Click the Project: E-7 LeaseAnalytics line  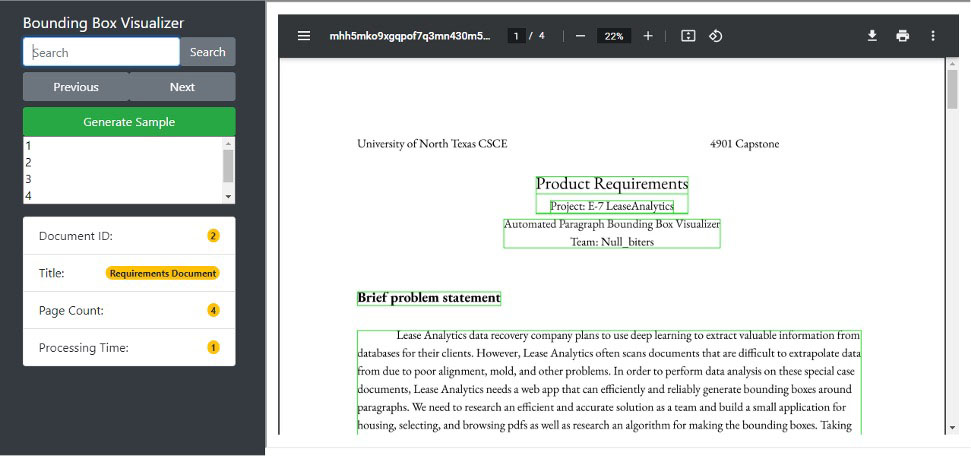click(x=612, y=206)
